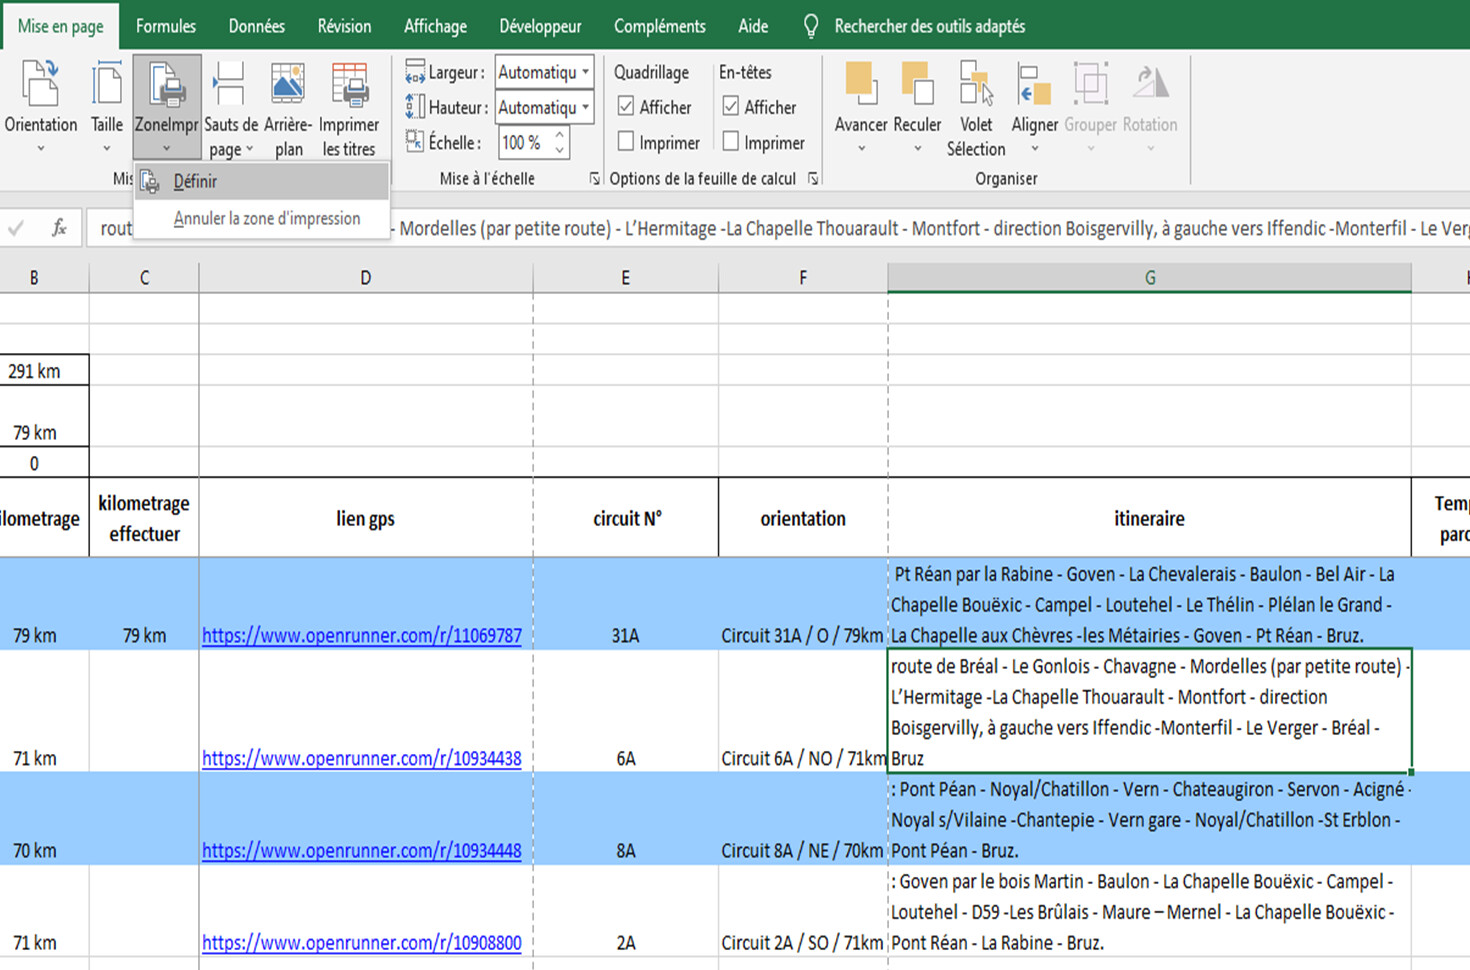Select column G header

point(1149,277)
